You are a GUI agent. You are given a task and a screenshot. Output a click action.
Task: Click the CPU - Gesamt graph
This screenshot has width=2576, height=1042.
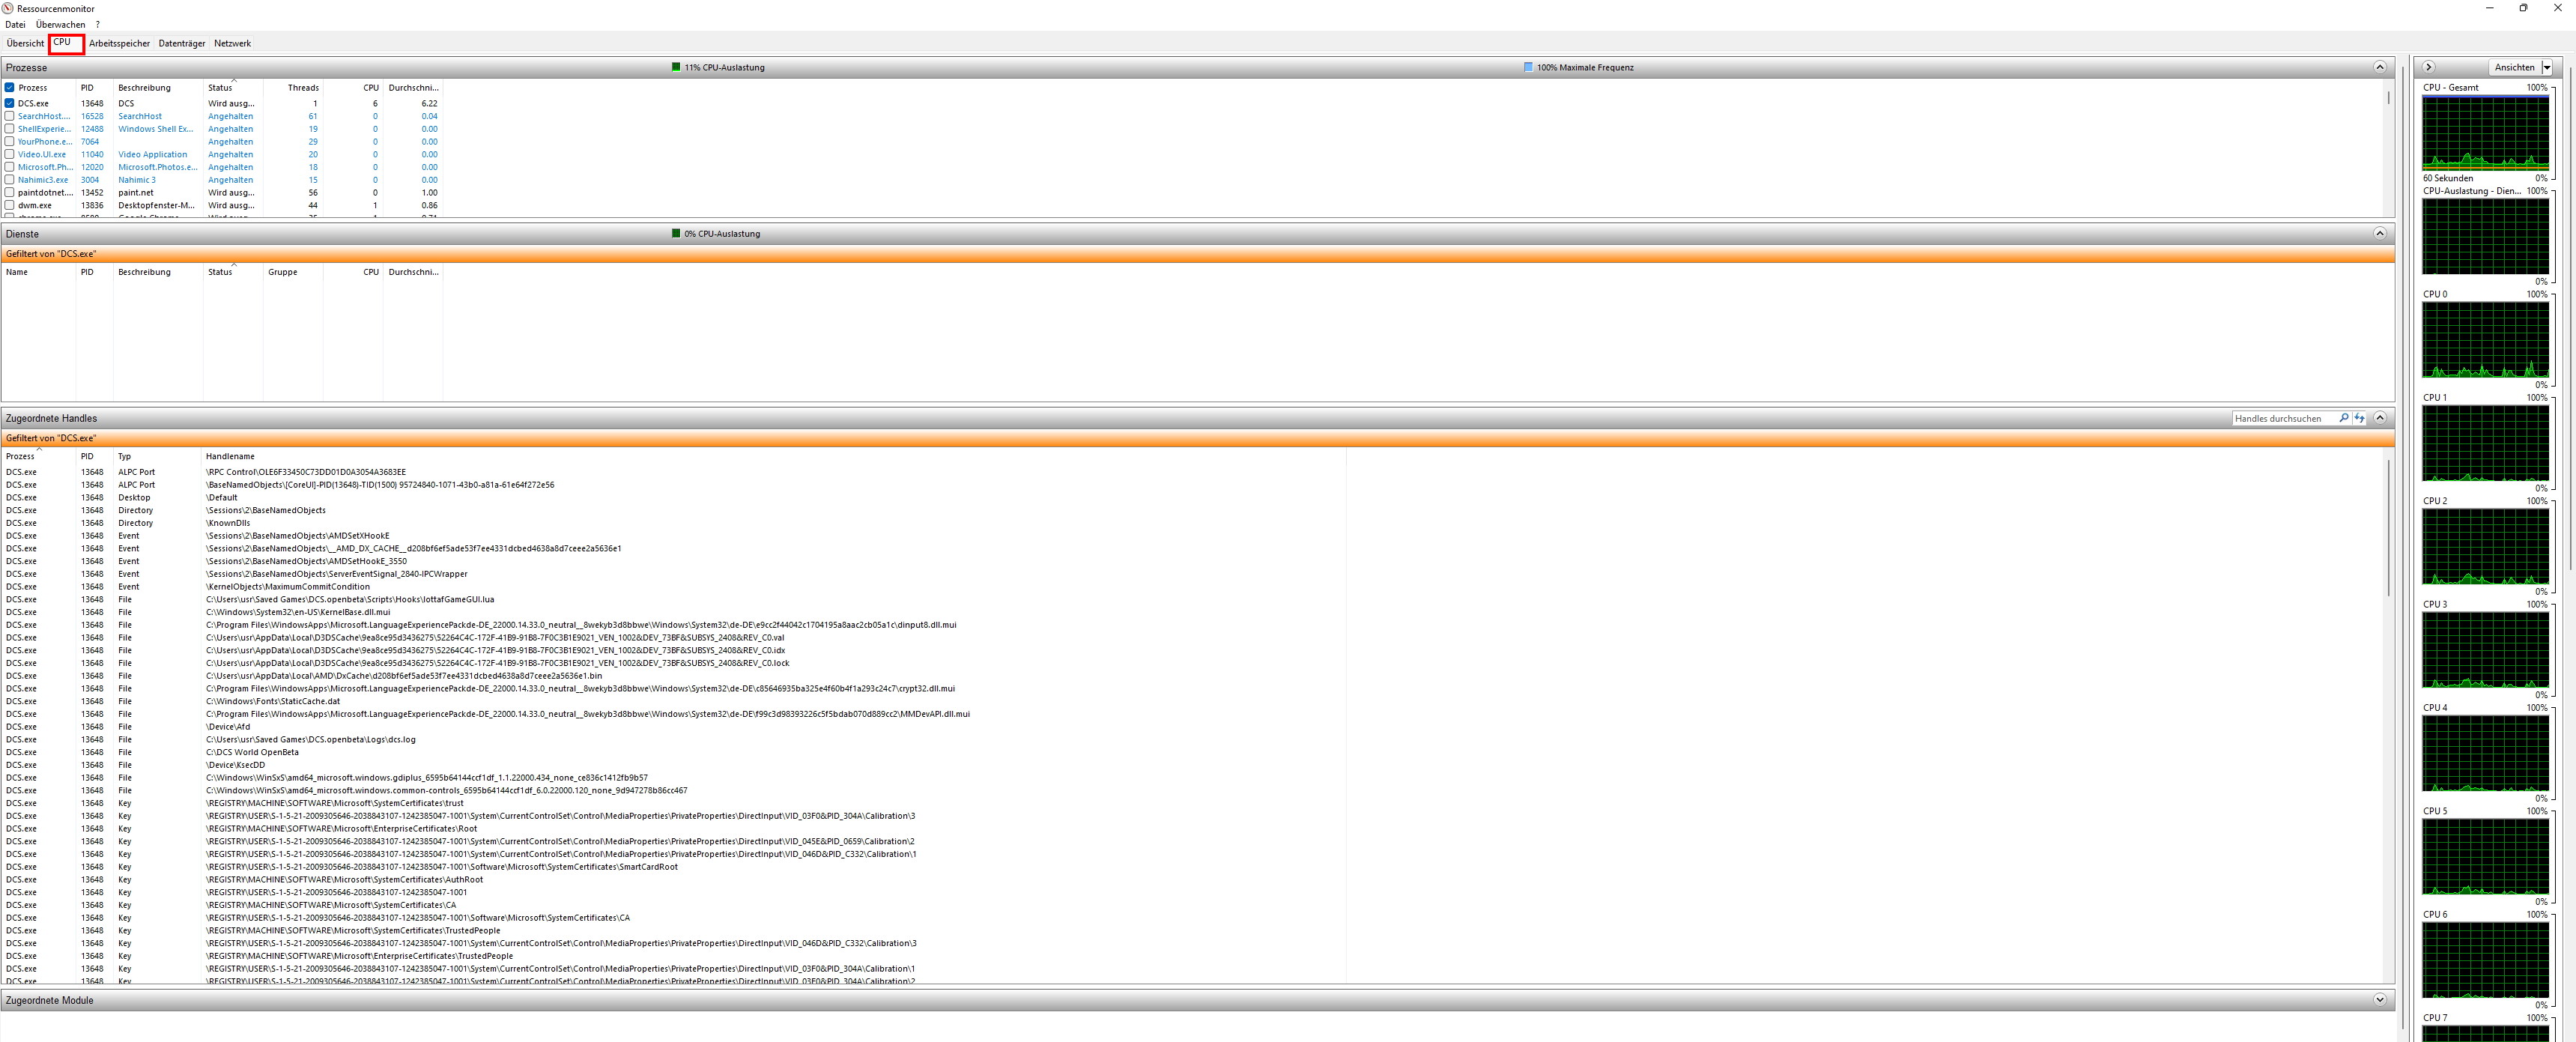coord(2485,133)
